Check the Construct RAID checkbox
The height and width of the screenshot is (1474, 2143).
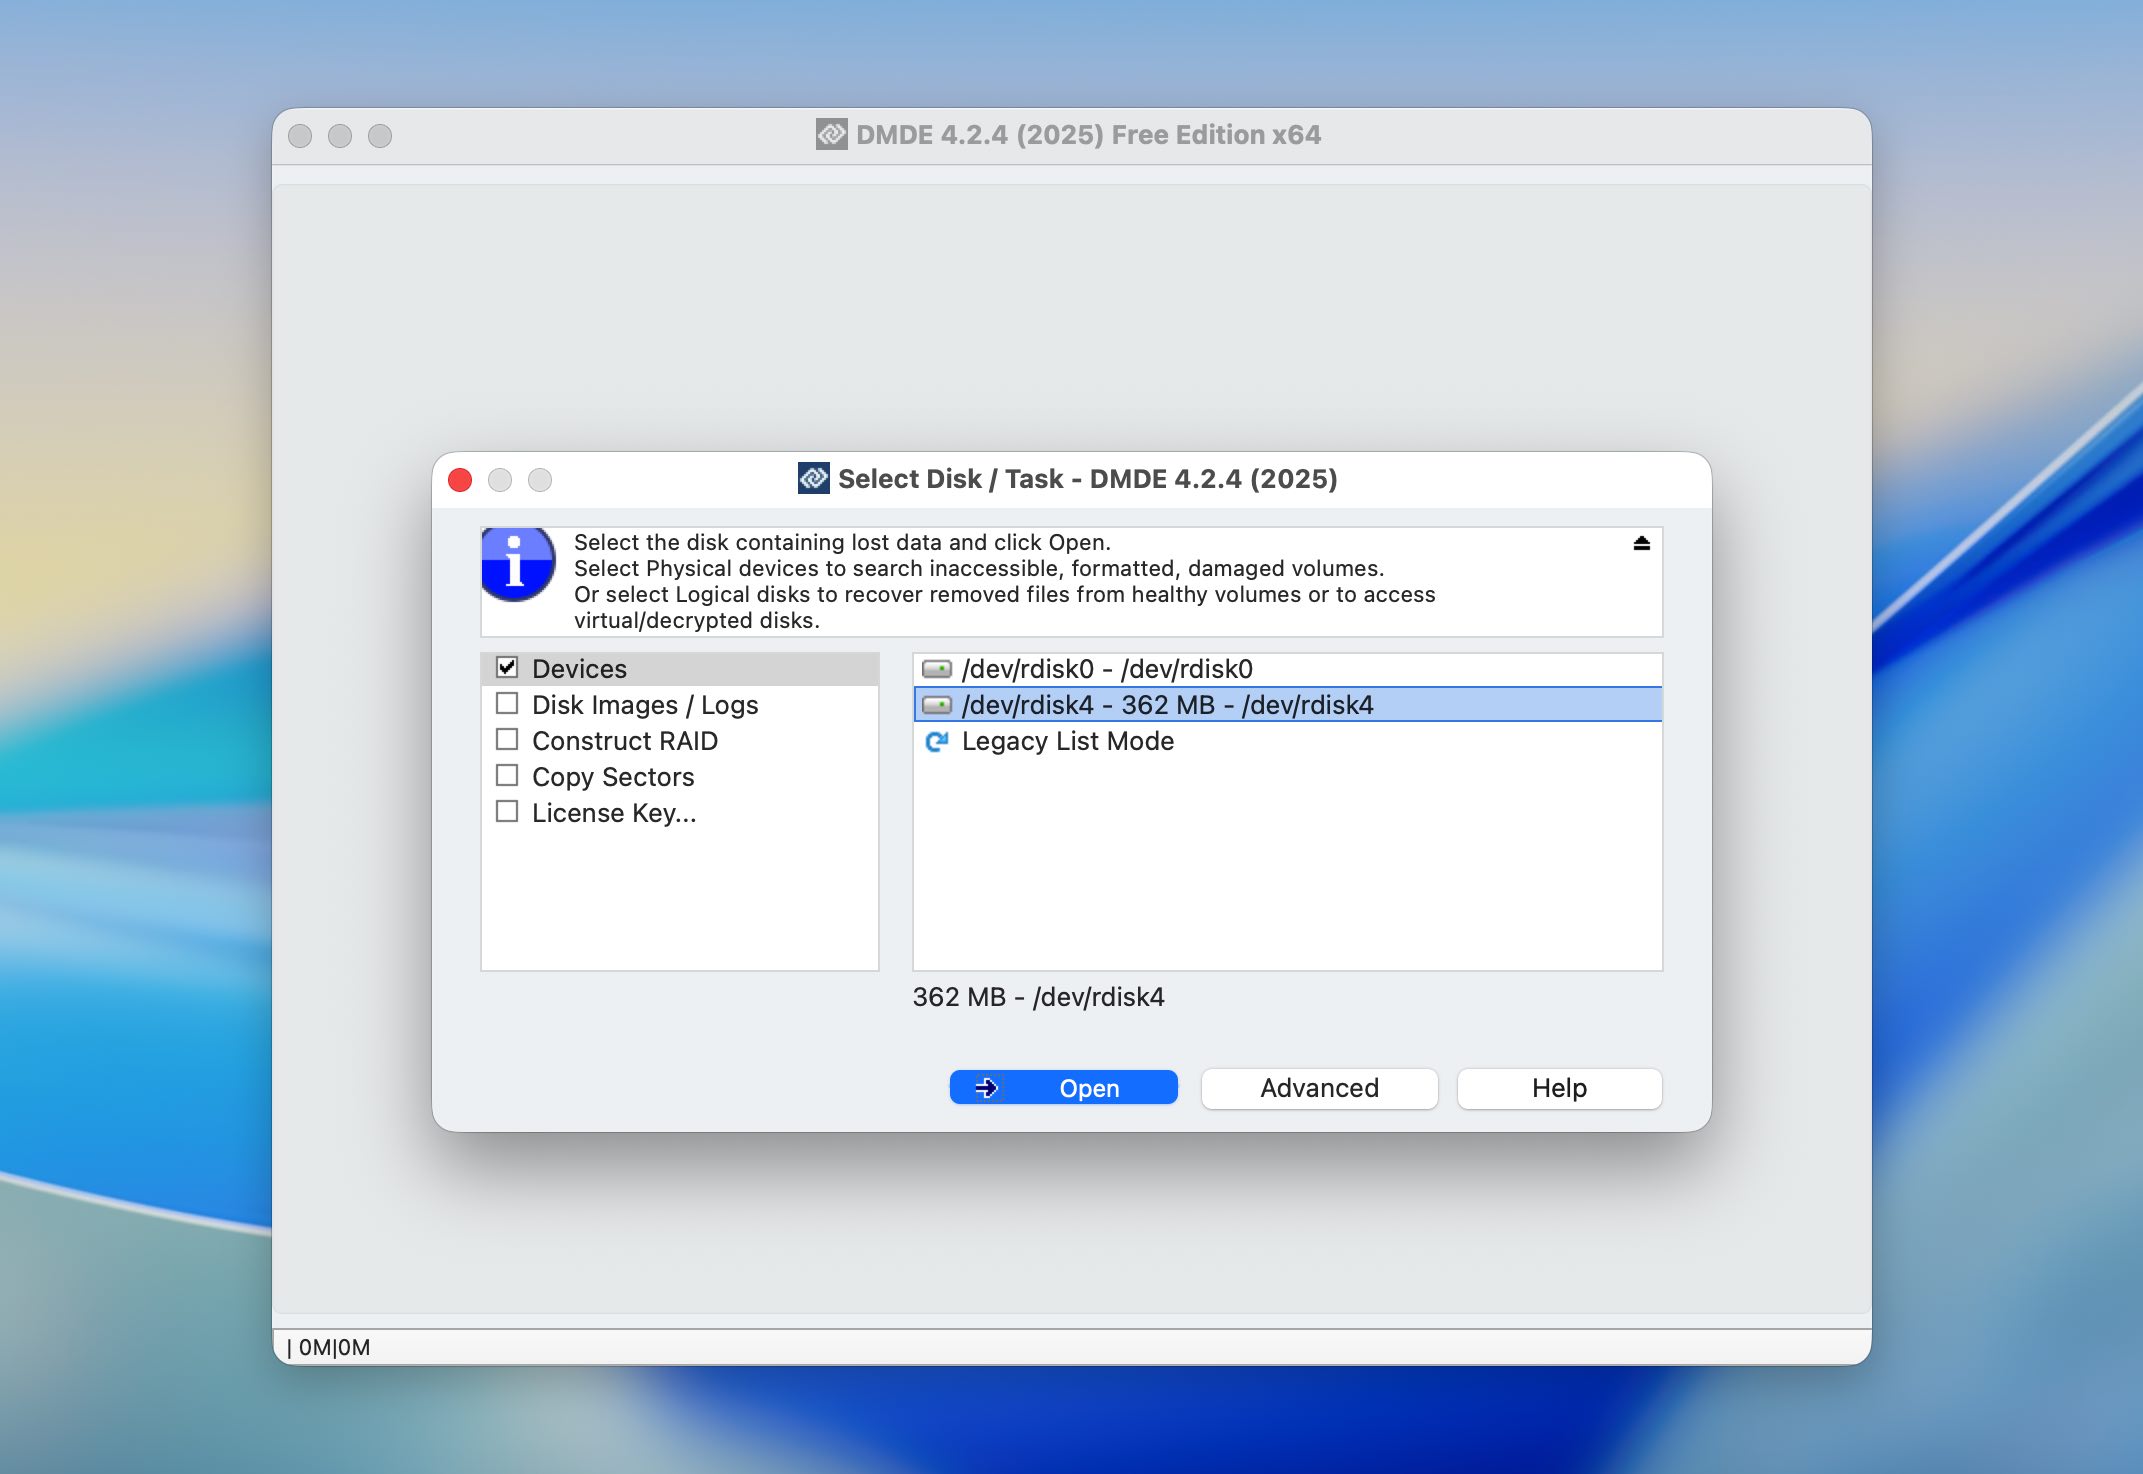click(x=507, y=739)
